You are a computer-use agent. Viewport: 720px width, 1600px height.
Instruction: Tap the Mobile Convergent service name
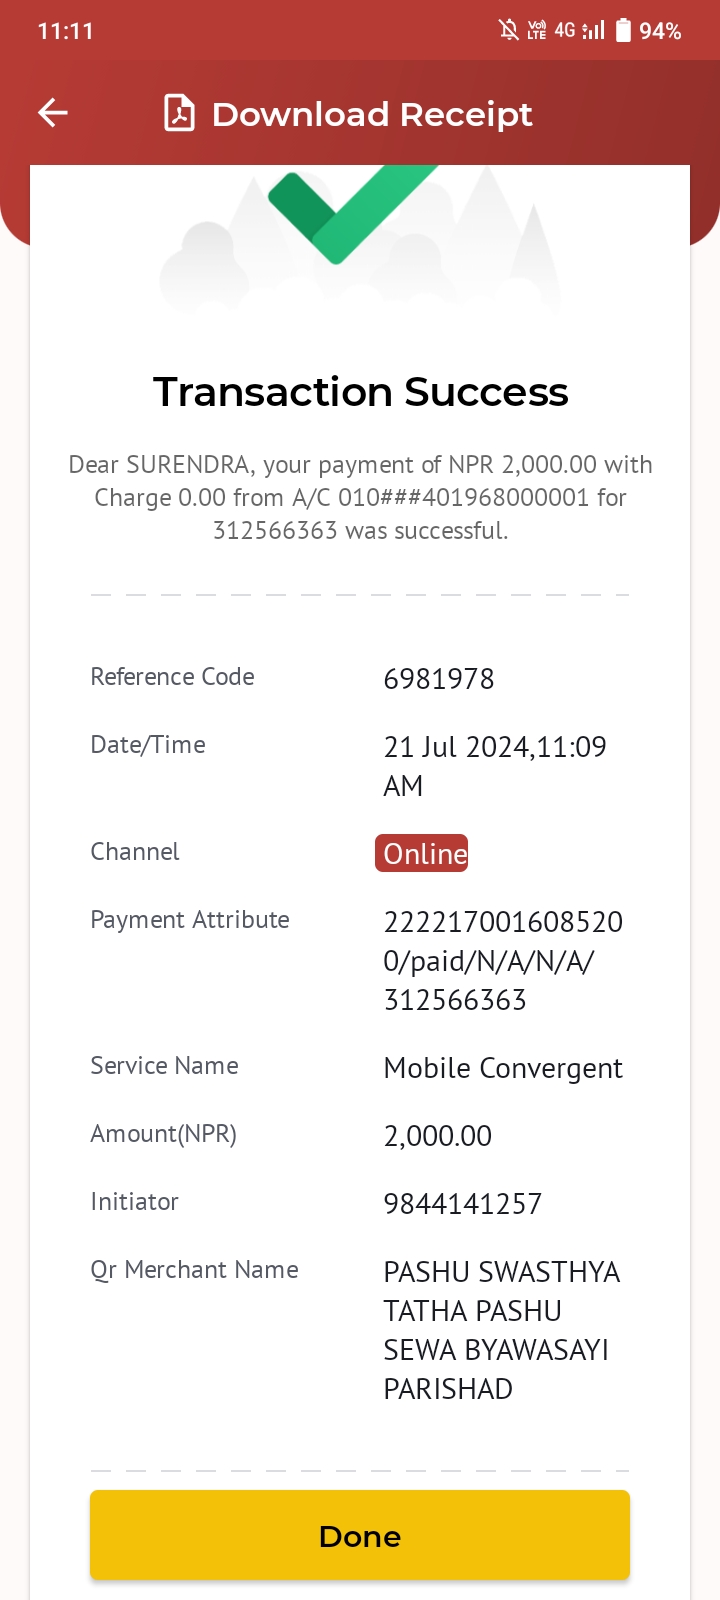(503, 1069)
